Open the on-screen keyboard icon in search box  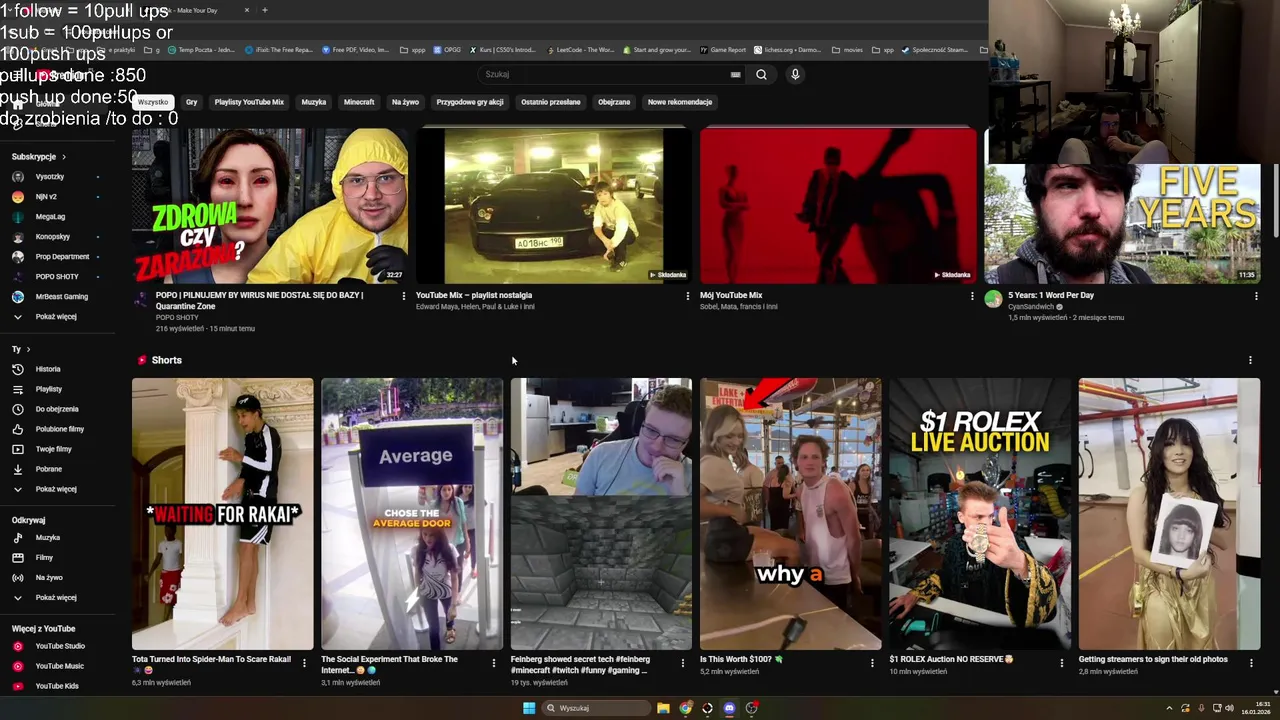735,74
